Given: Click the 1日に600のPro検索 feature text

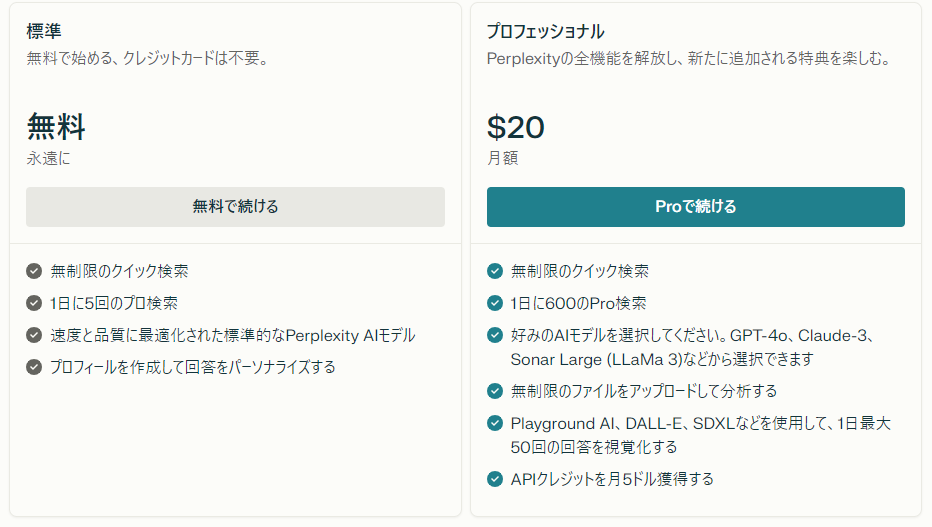Looking at the screenshot, I should tap(578, 303).
